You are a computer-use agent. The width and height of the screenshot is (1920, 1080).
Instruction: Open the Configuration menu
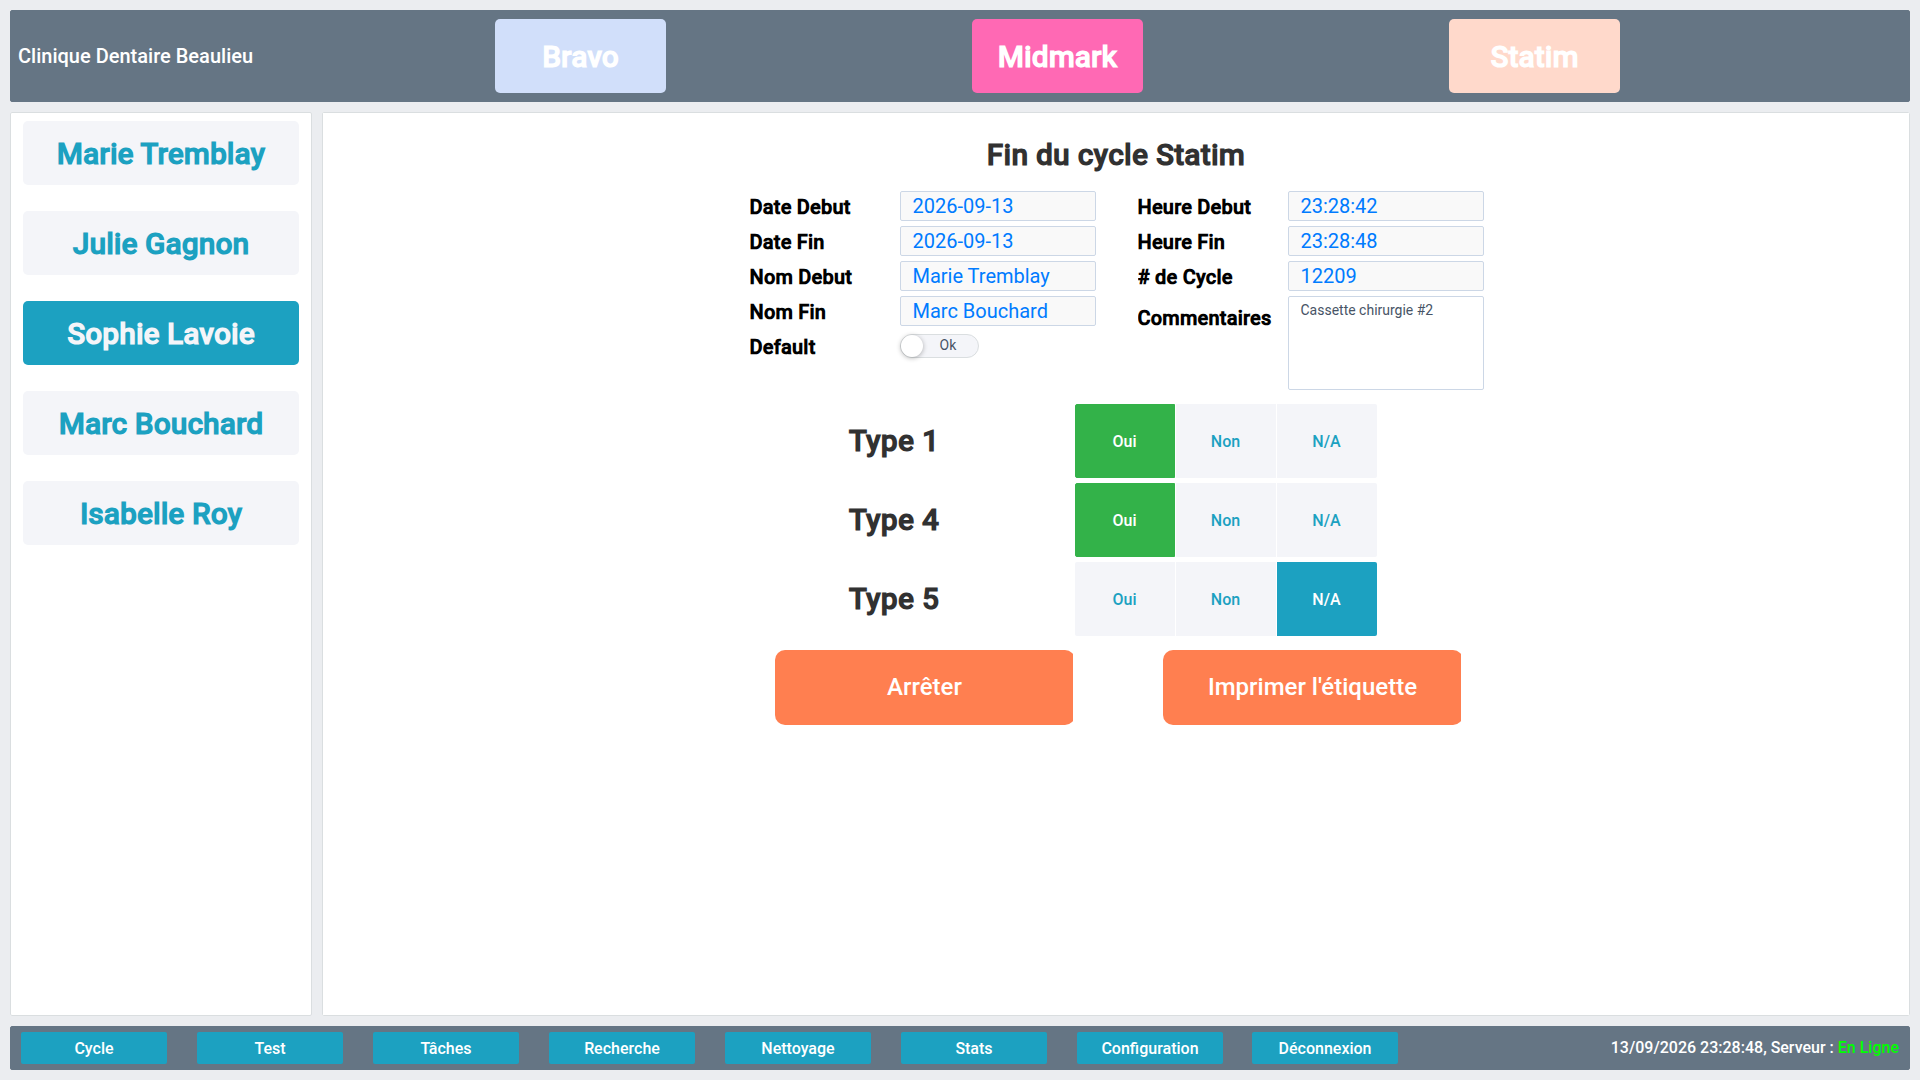pyautogui.click(x=1150, y=1048)
